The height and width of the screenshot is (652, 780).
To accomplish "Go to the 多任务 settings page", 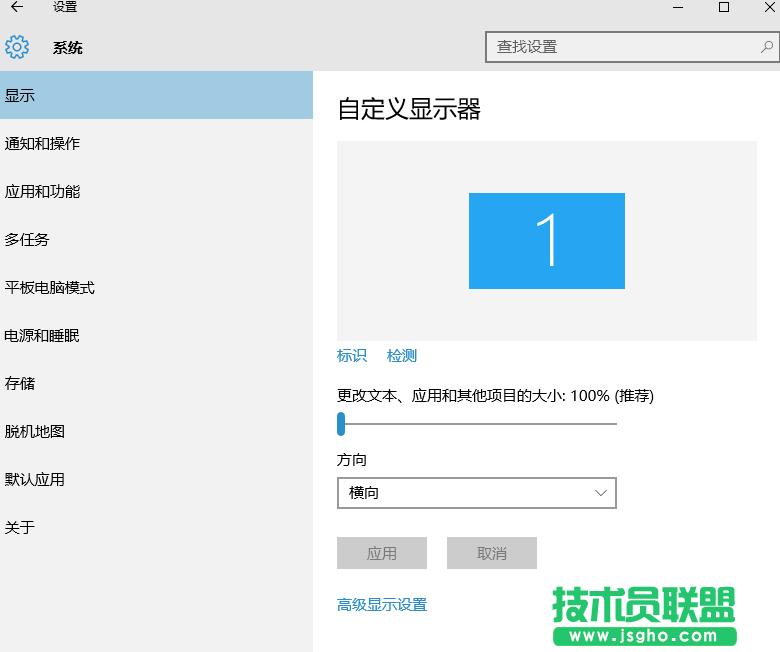I will tap(27, 240).
